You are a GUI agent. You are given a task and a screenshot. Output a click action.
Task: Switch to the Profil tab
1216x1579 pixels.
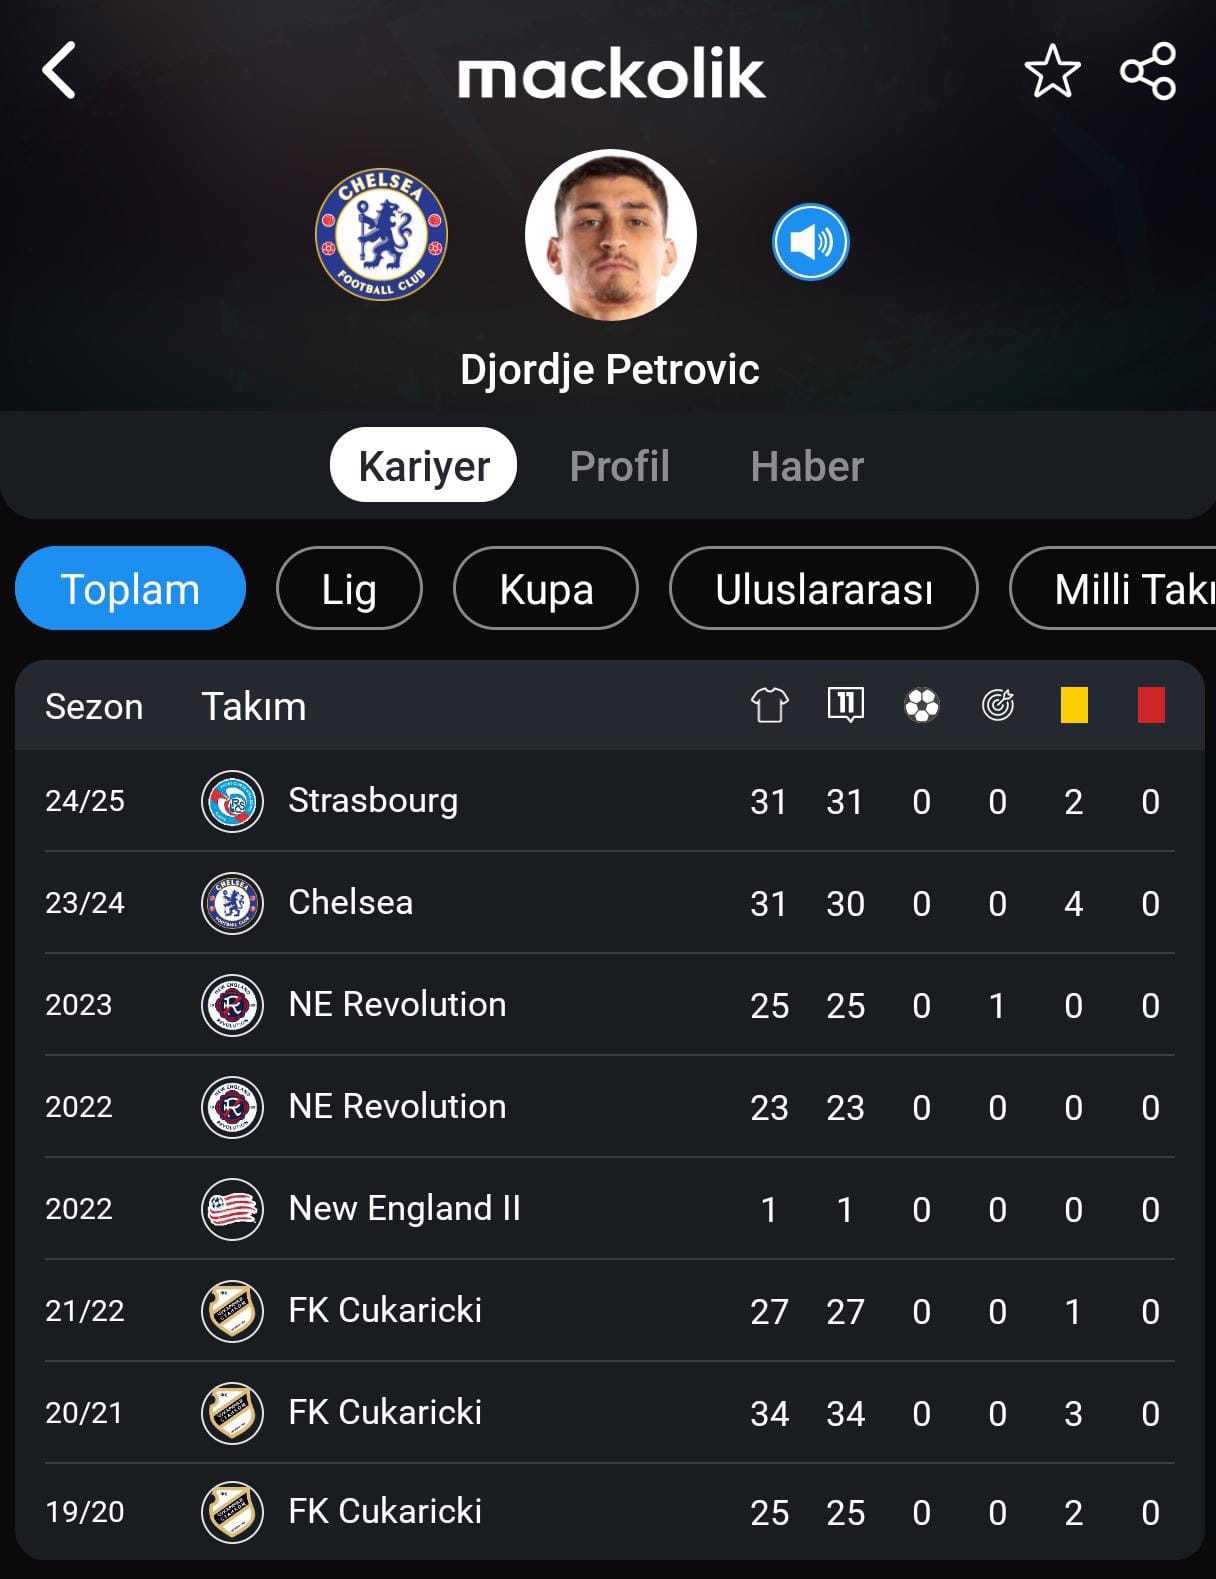pyautogui.click(x=620, y=466)
